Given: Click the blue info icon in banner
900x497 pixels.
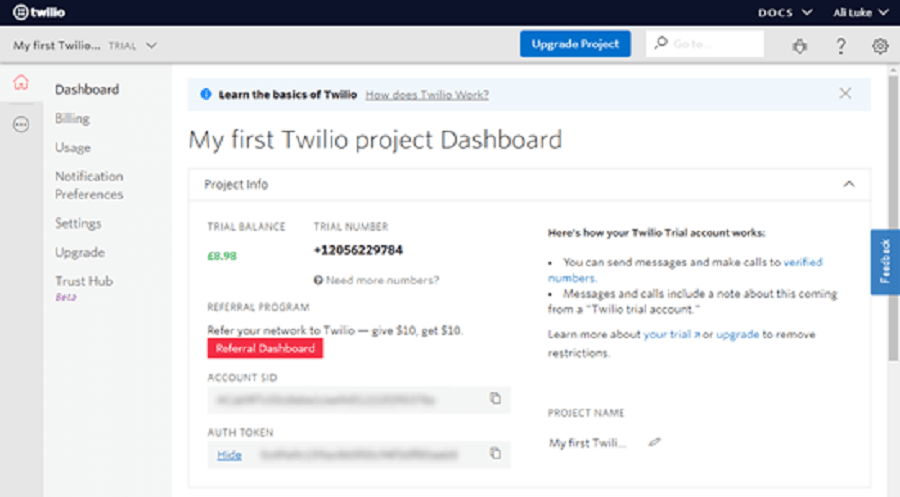Looking at the screenshot, I should tap(205, 94).
